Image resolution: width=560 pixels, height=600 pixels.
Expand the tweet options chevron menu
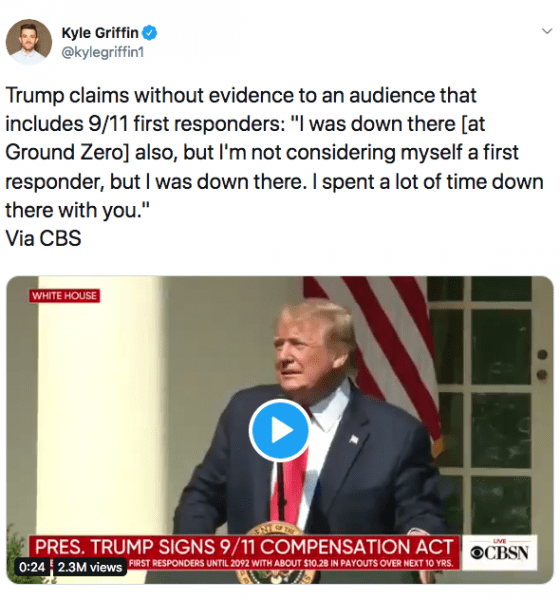pos(547,31)
